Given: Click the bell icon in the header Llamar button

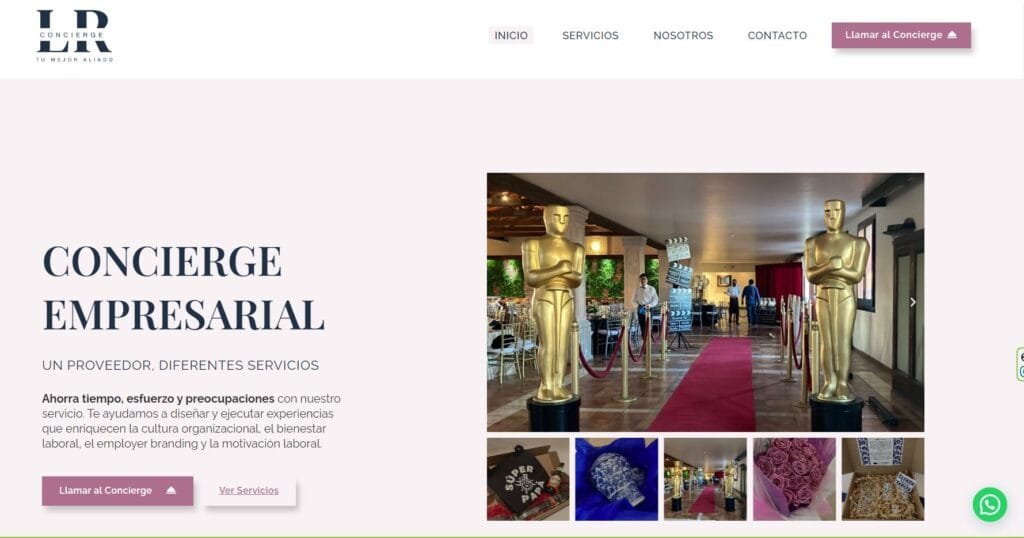Looking at the screenshot, I should tap(952, 35).
